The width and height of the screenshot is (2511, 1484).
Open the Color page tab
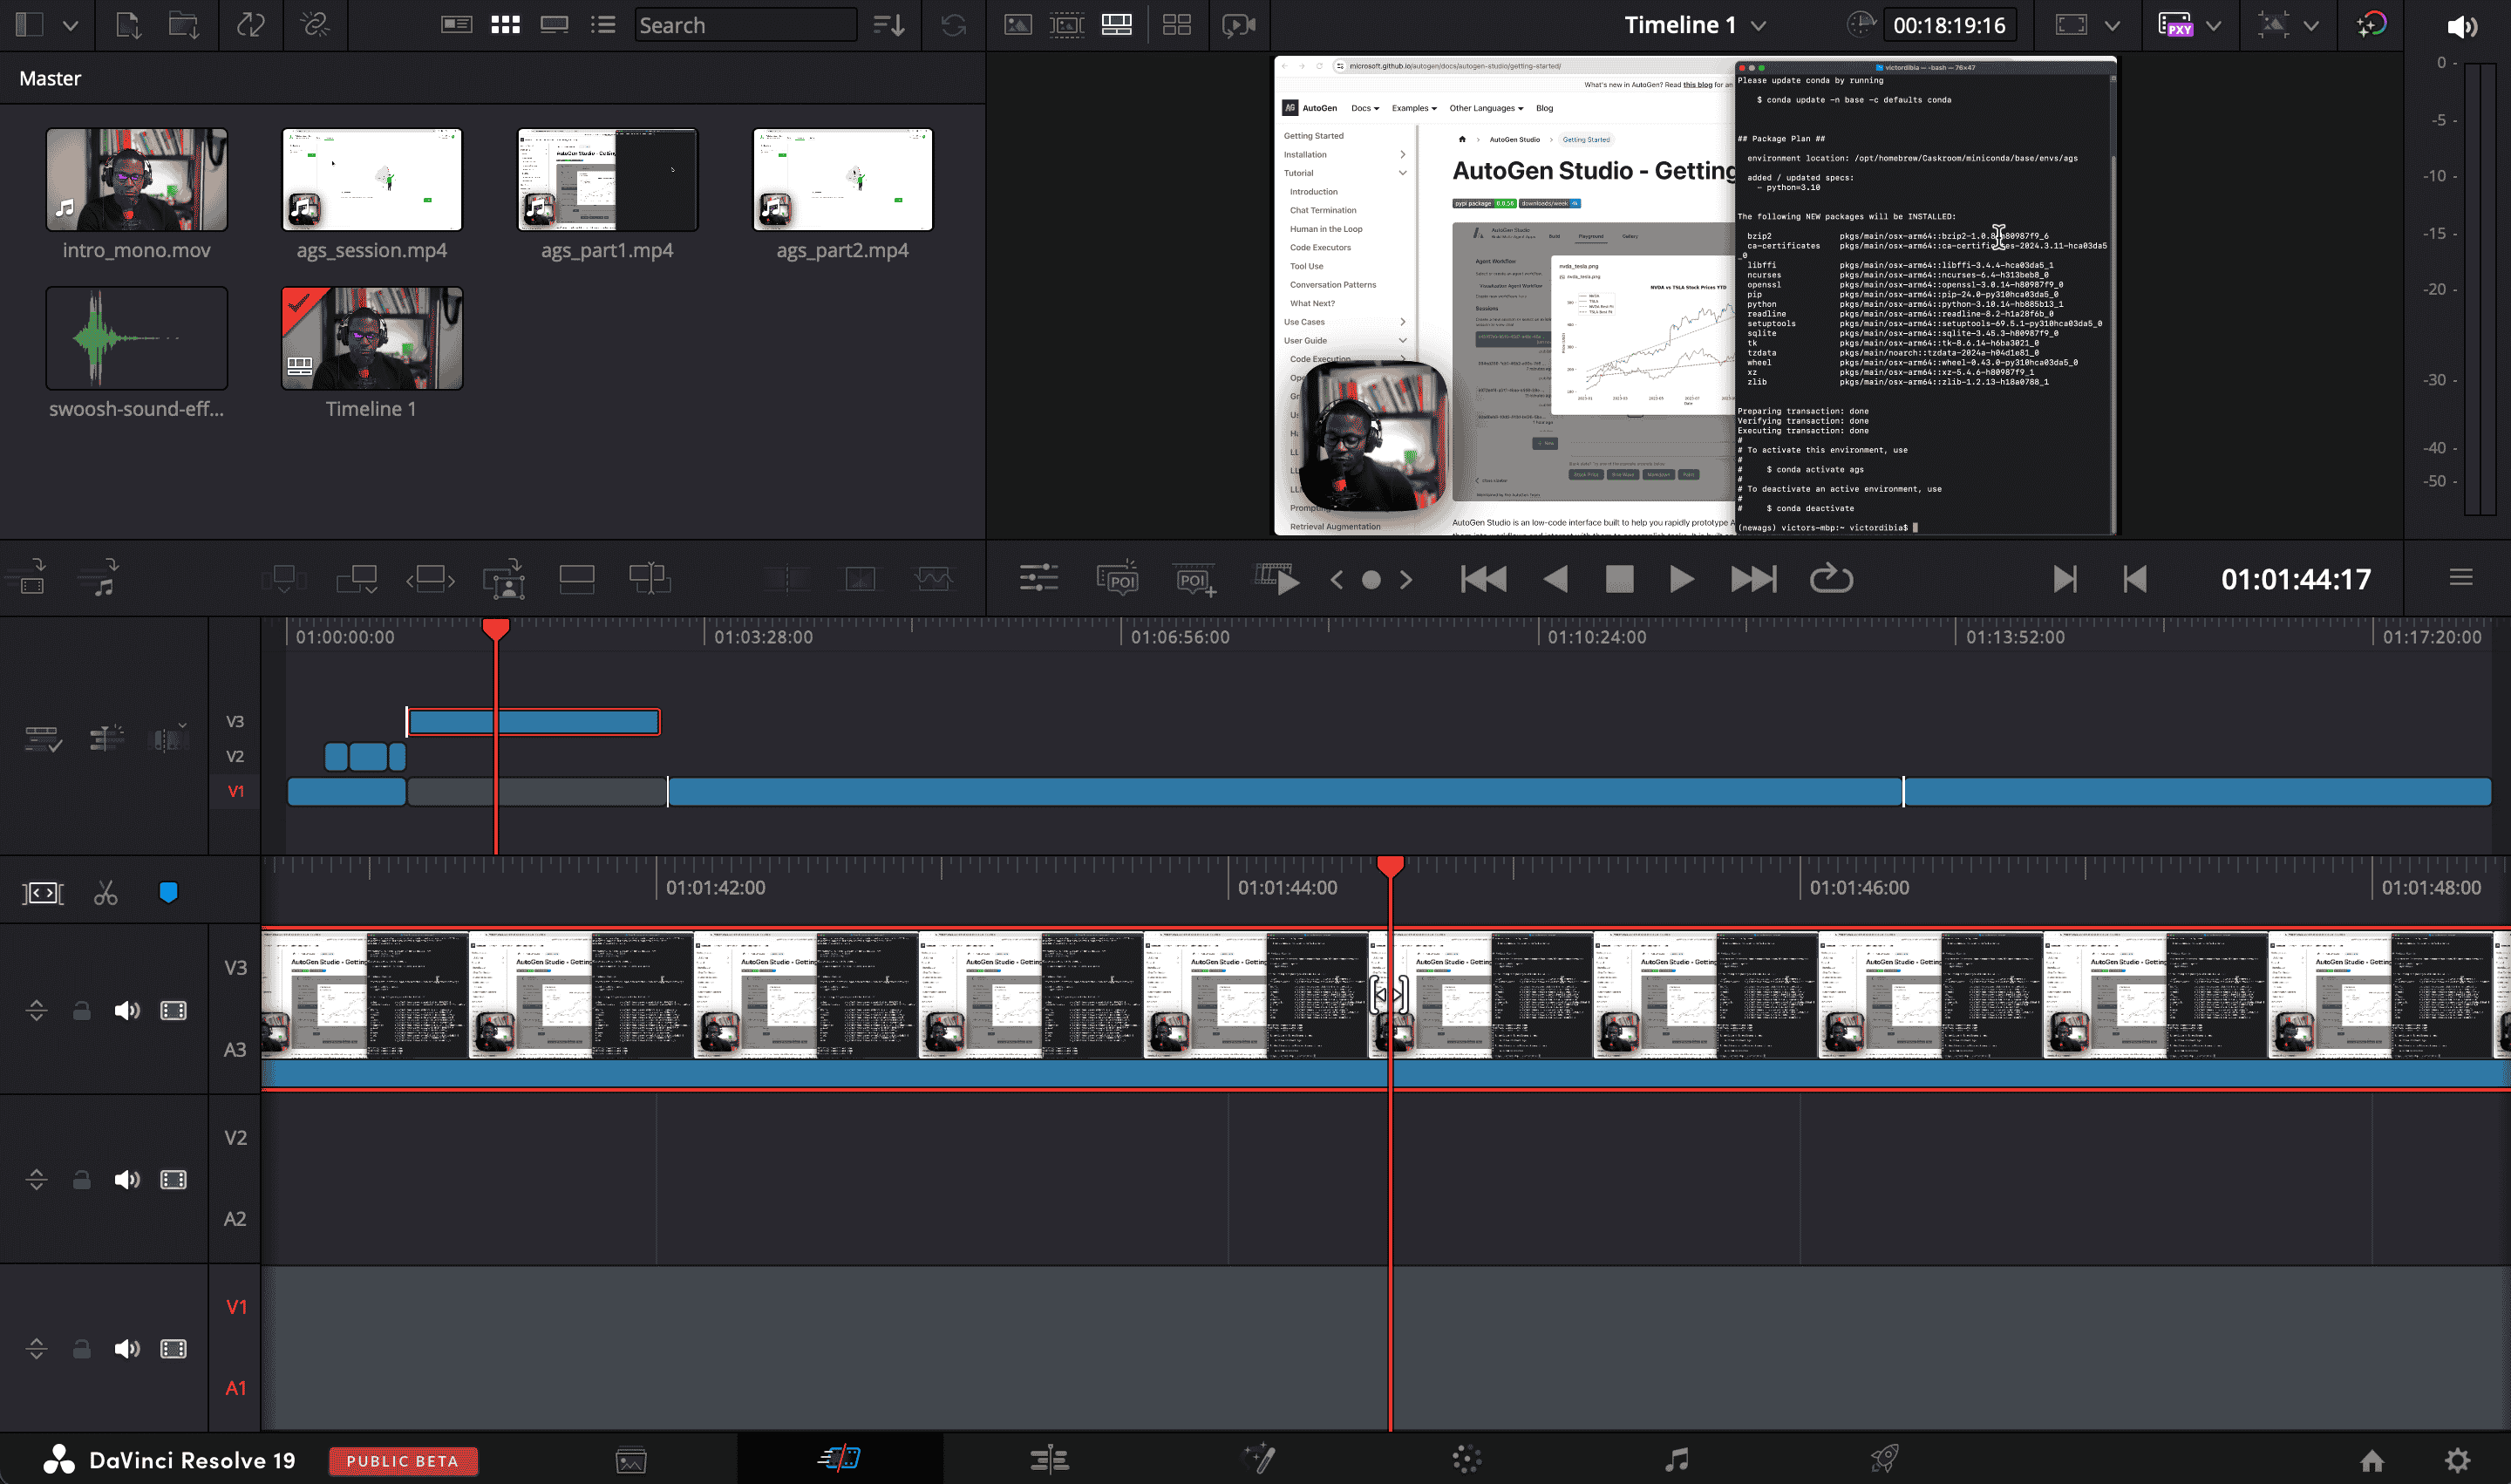[x=1467, y=1459]
